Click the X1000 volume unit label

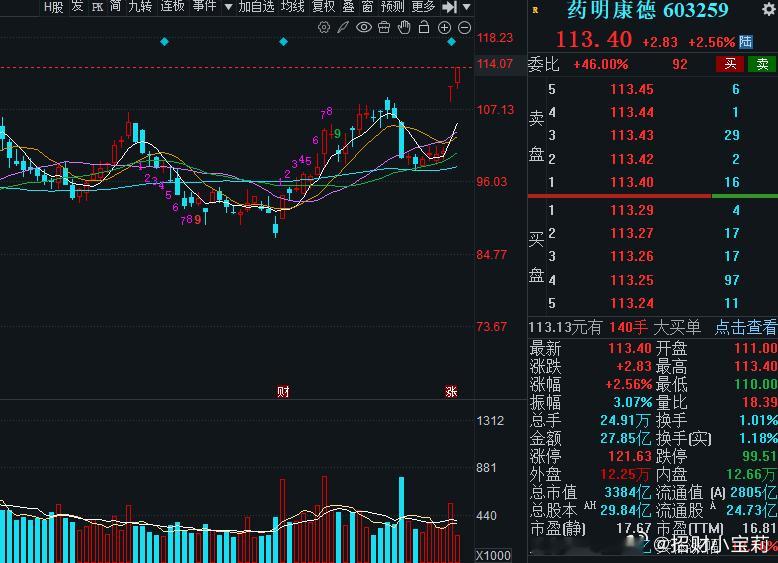point(493,556)
